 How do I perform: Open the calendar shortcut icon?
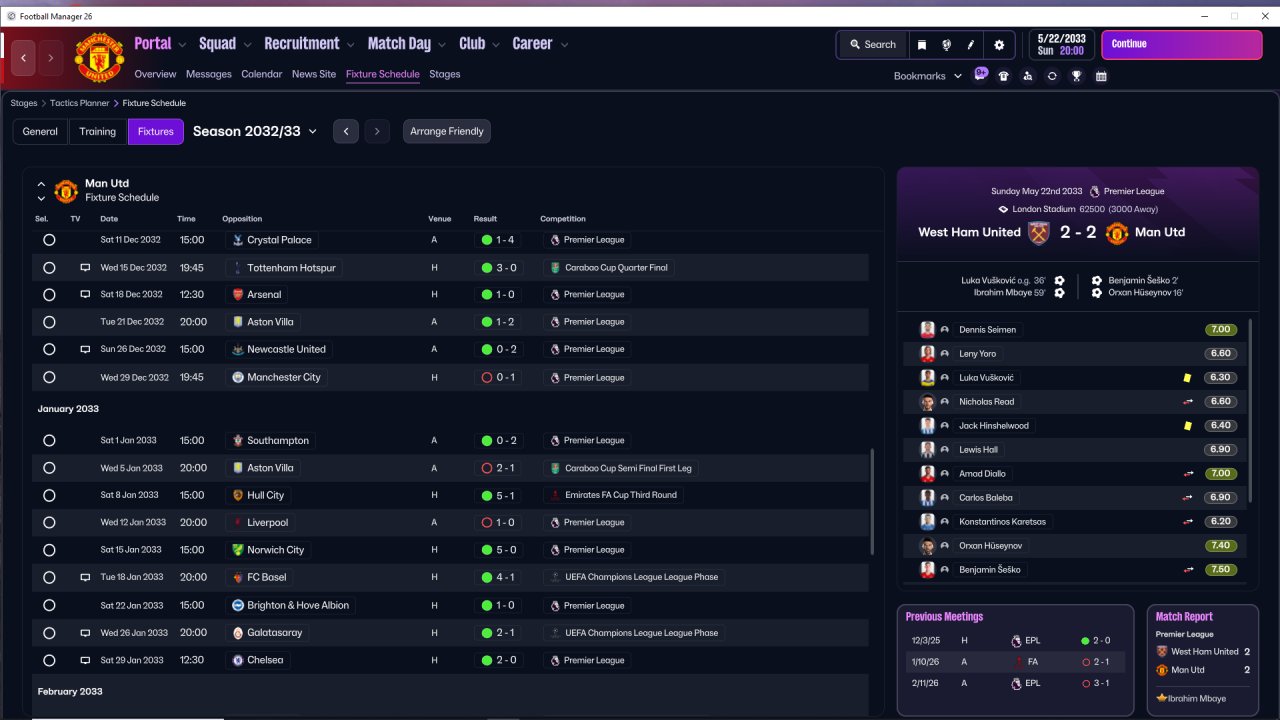pos(1101,76)
